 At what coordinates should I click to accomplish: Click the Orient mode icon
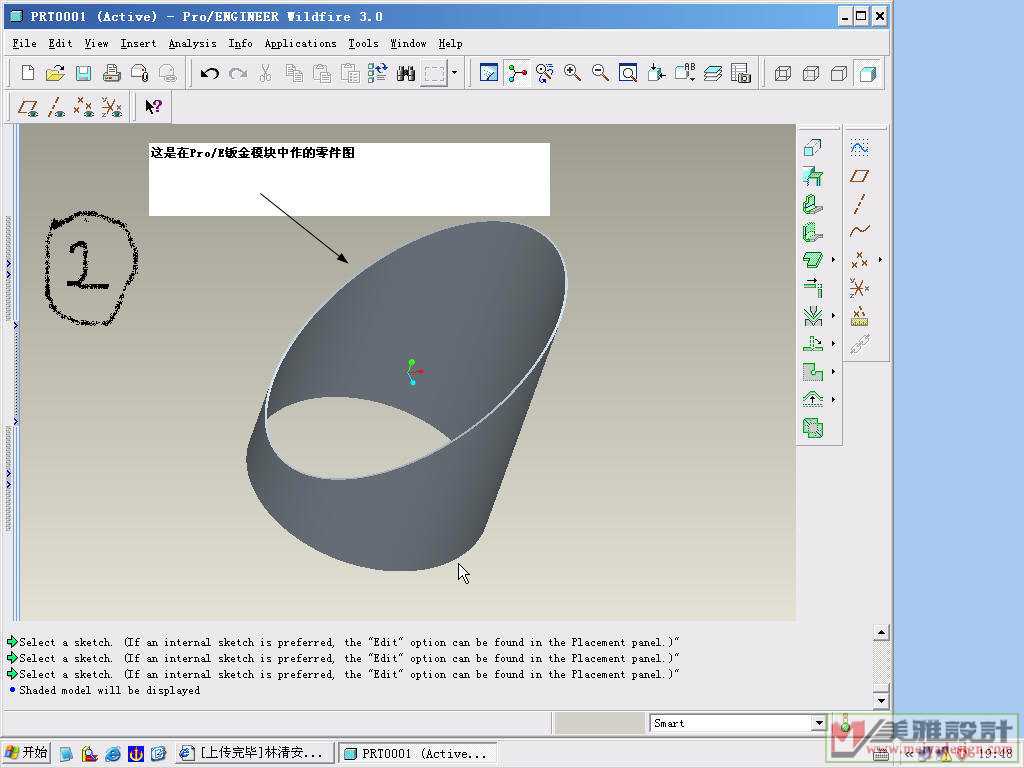[545, 73]
